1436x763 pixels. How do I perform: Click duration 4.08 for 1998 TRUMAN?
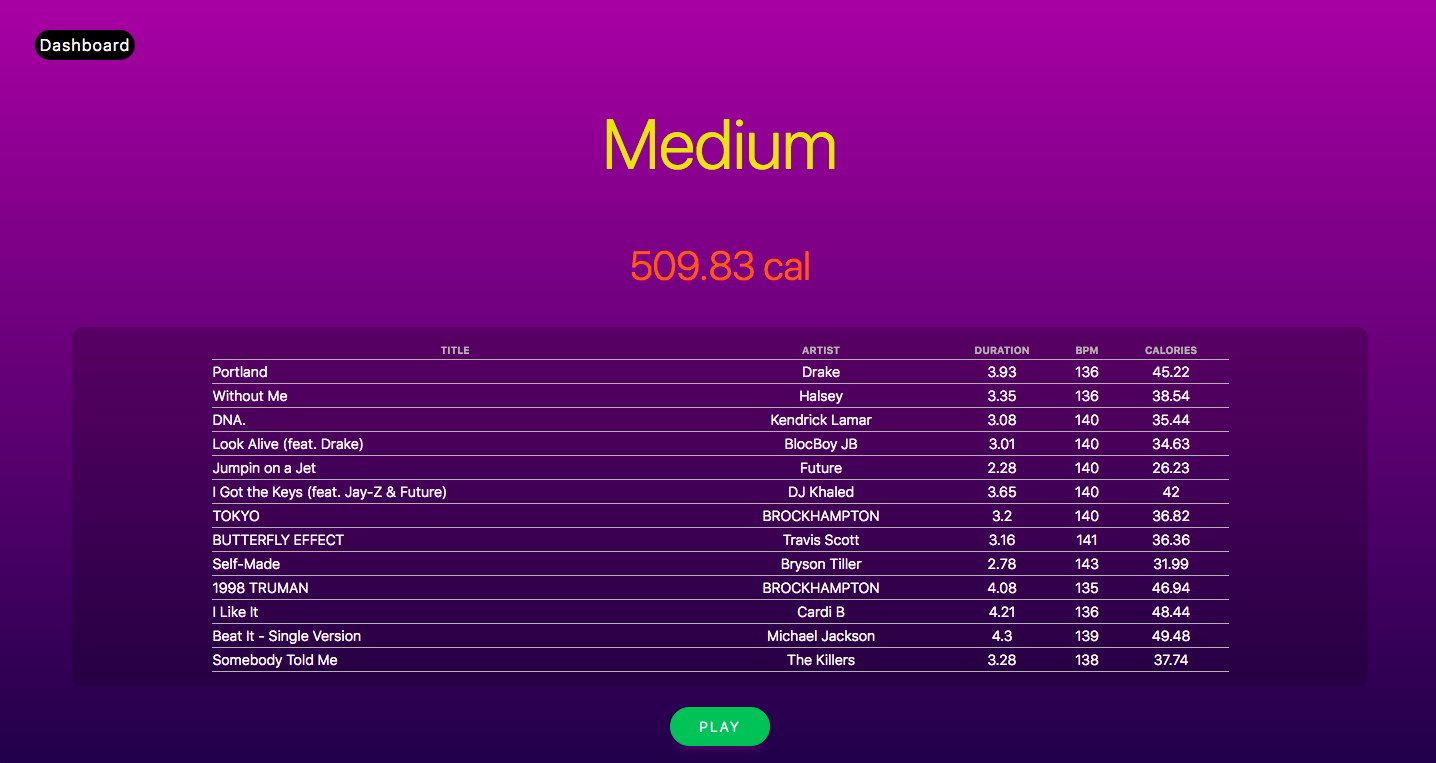(x=1002, y=588)
